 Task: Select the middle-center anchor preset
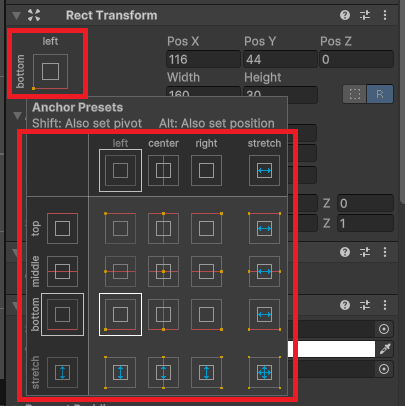click(163, 272)
